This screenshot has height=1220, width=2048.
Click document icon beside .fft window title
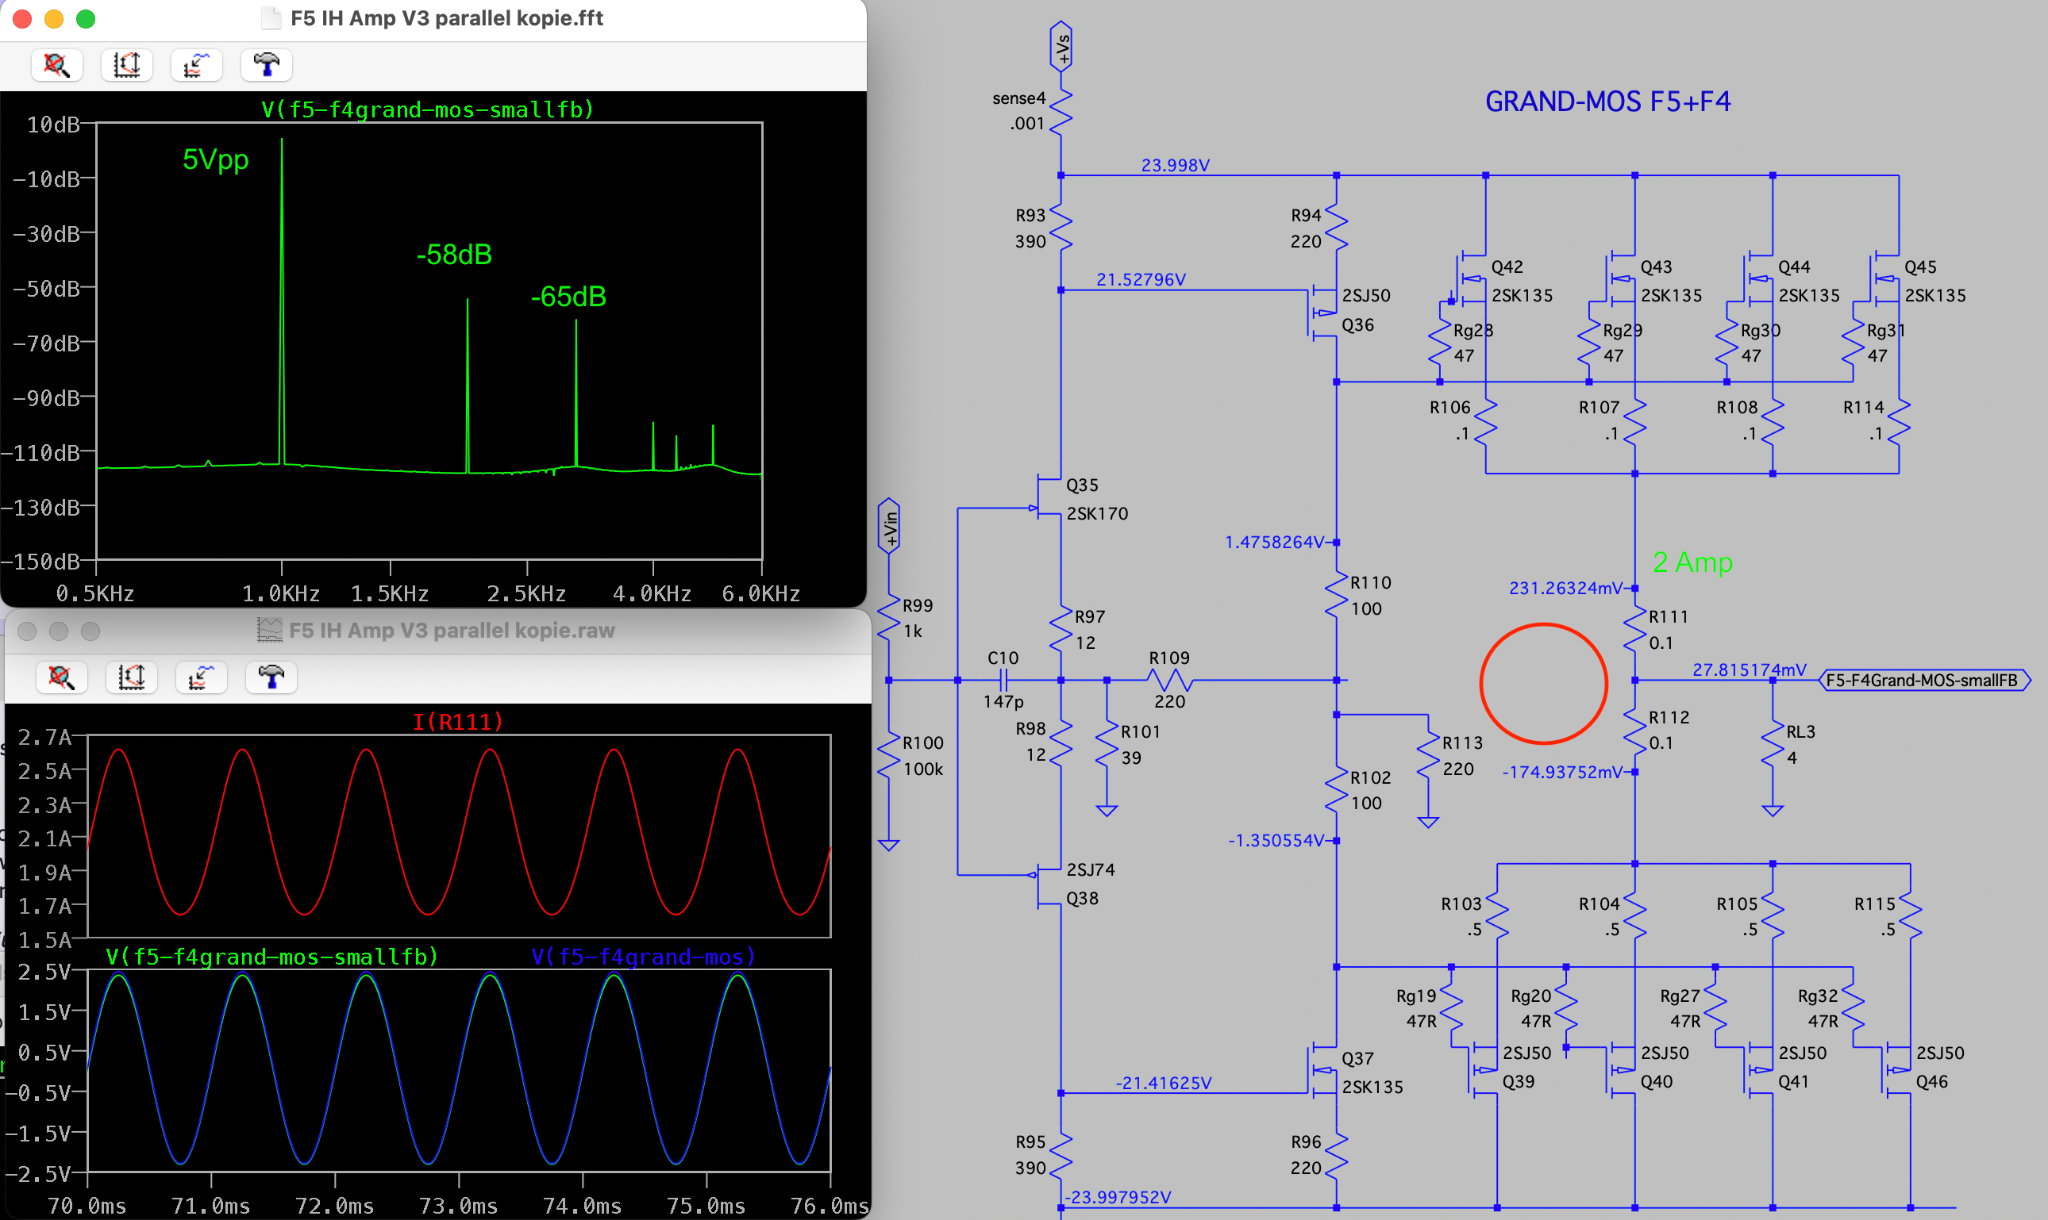[271, 18]
